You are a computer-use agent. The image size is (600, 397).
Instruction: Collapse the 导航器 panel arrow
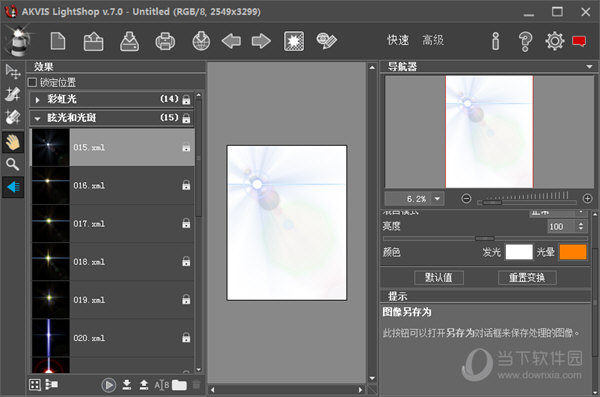tap(589, 67)
